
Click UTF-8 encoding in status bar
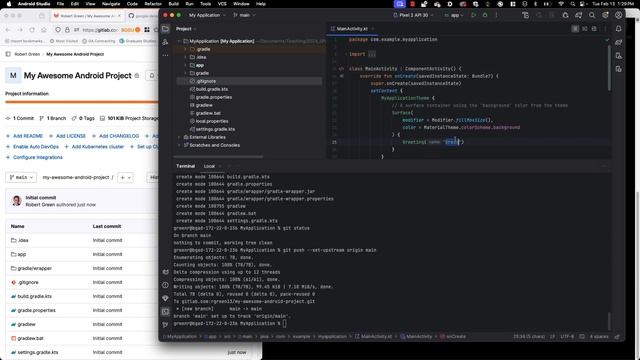coord(567,337)
